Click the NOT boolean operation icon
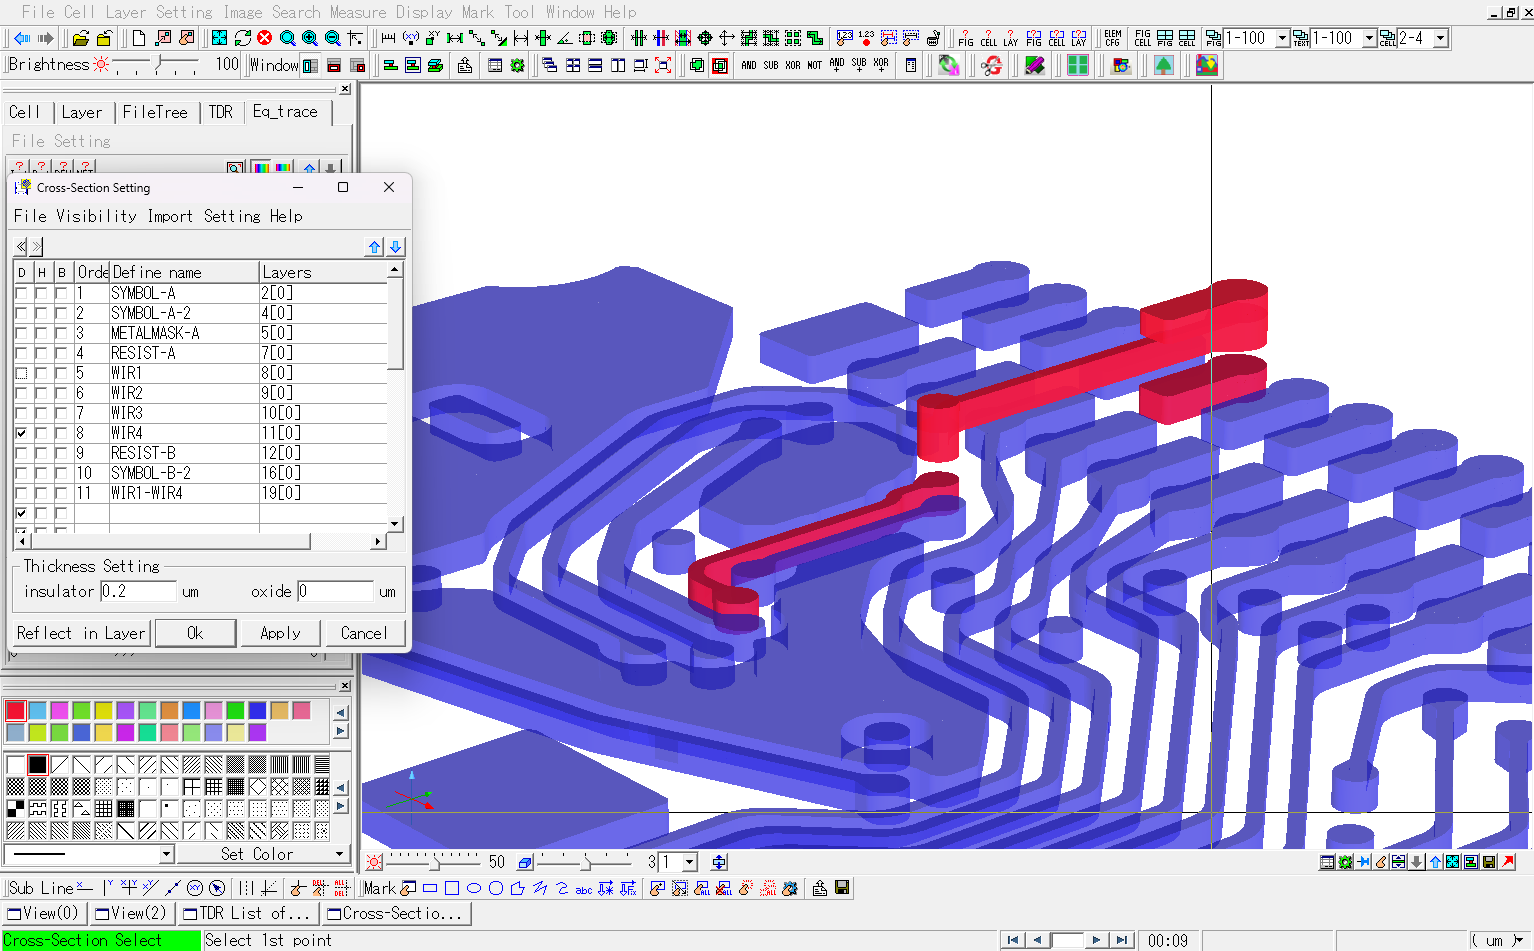This screenshot has height=951, width=1534. (815, 65)
